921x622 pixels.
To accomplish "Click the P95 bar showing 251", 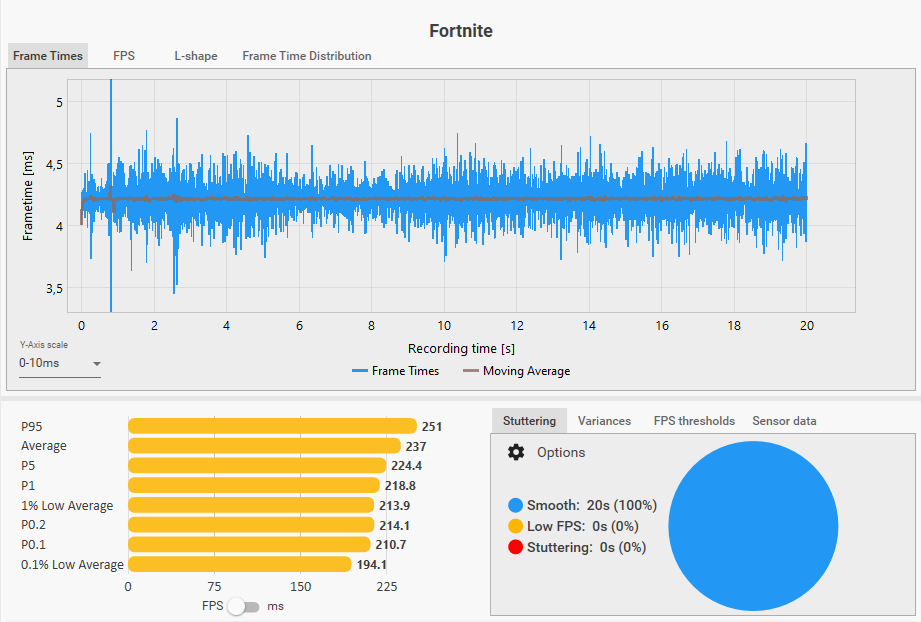I will point(272,426).
